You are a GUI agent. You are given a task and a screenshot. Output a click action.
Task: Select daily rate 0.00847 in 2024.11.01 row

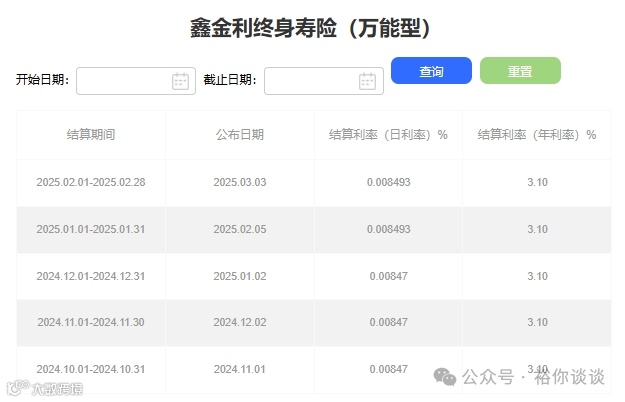[x=389, y=369]
